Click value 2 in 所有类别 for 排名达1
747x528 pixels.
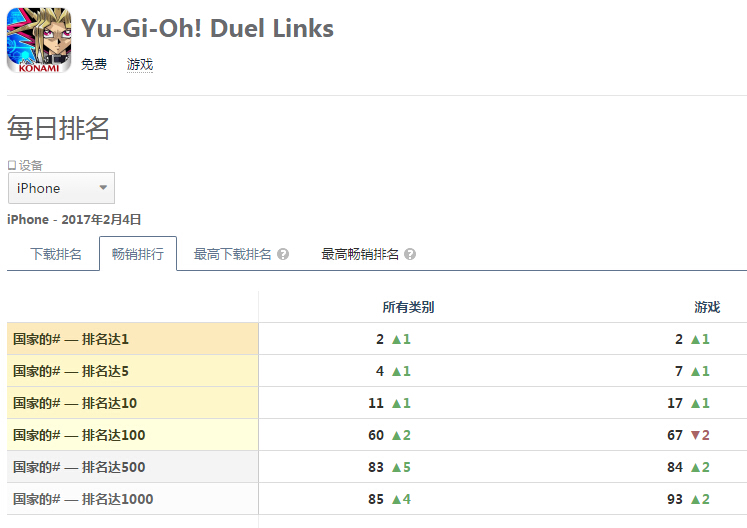[380, 339]
